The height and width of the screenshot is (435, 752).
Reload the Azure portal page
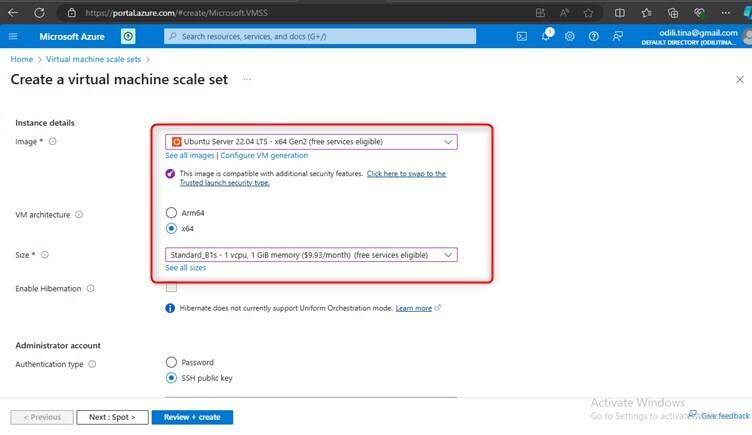point(39,13)
